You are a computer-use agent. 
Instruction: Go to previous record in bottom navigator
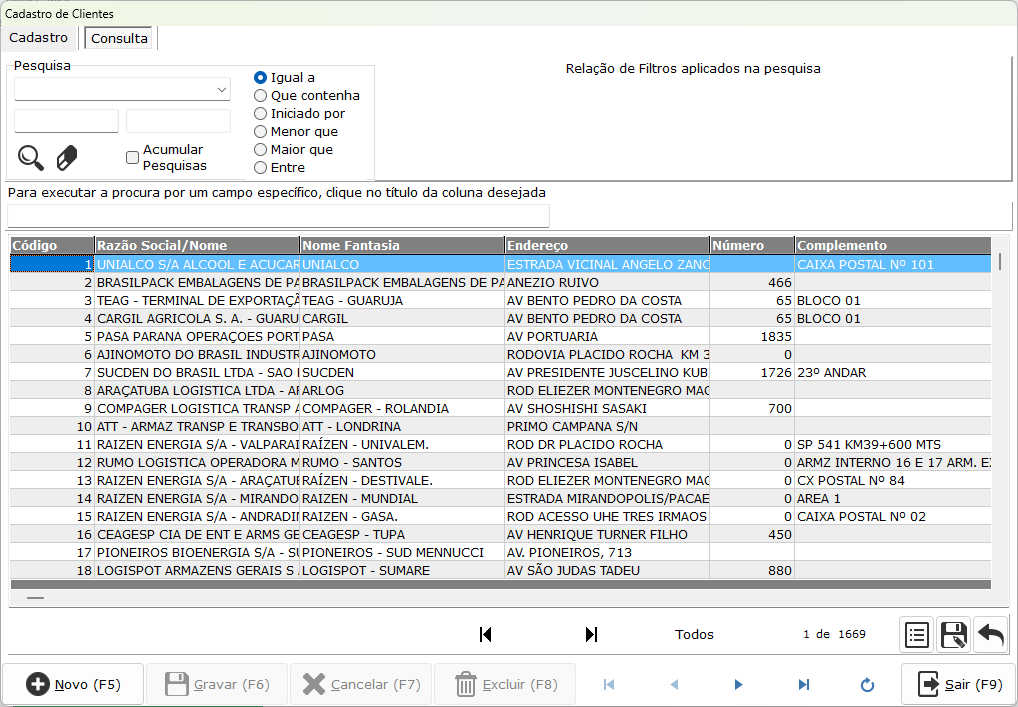click(674, 684)
